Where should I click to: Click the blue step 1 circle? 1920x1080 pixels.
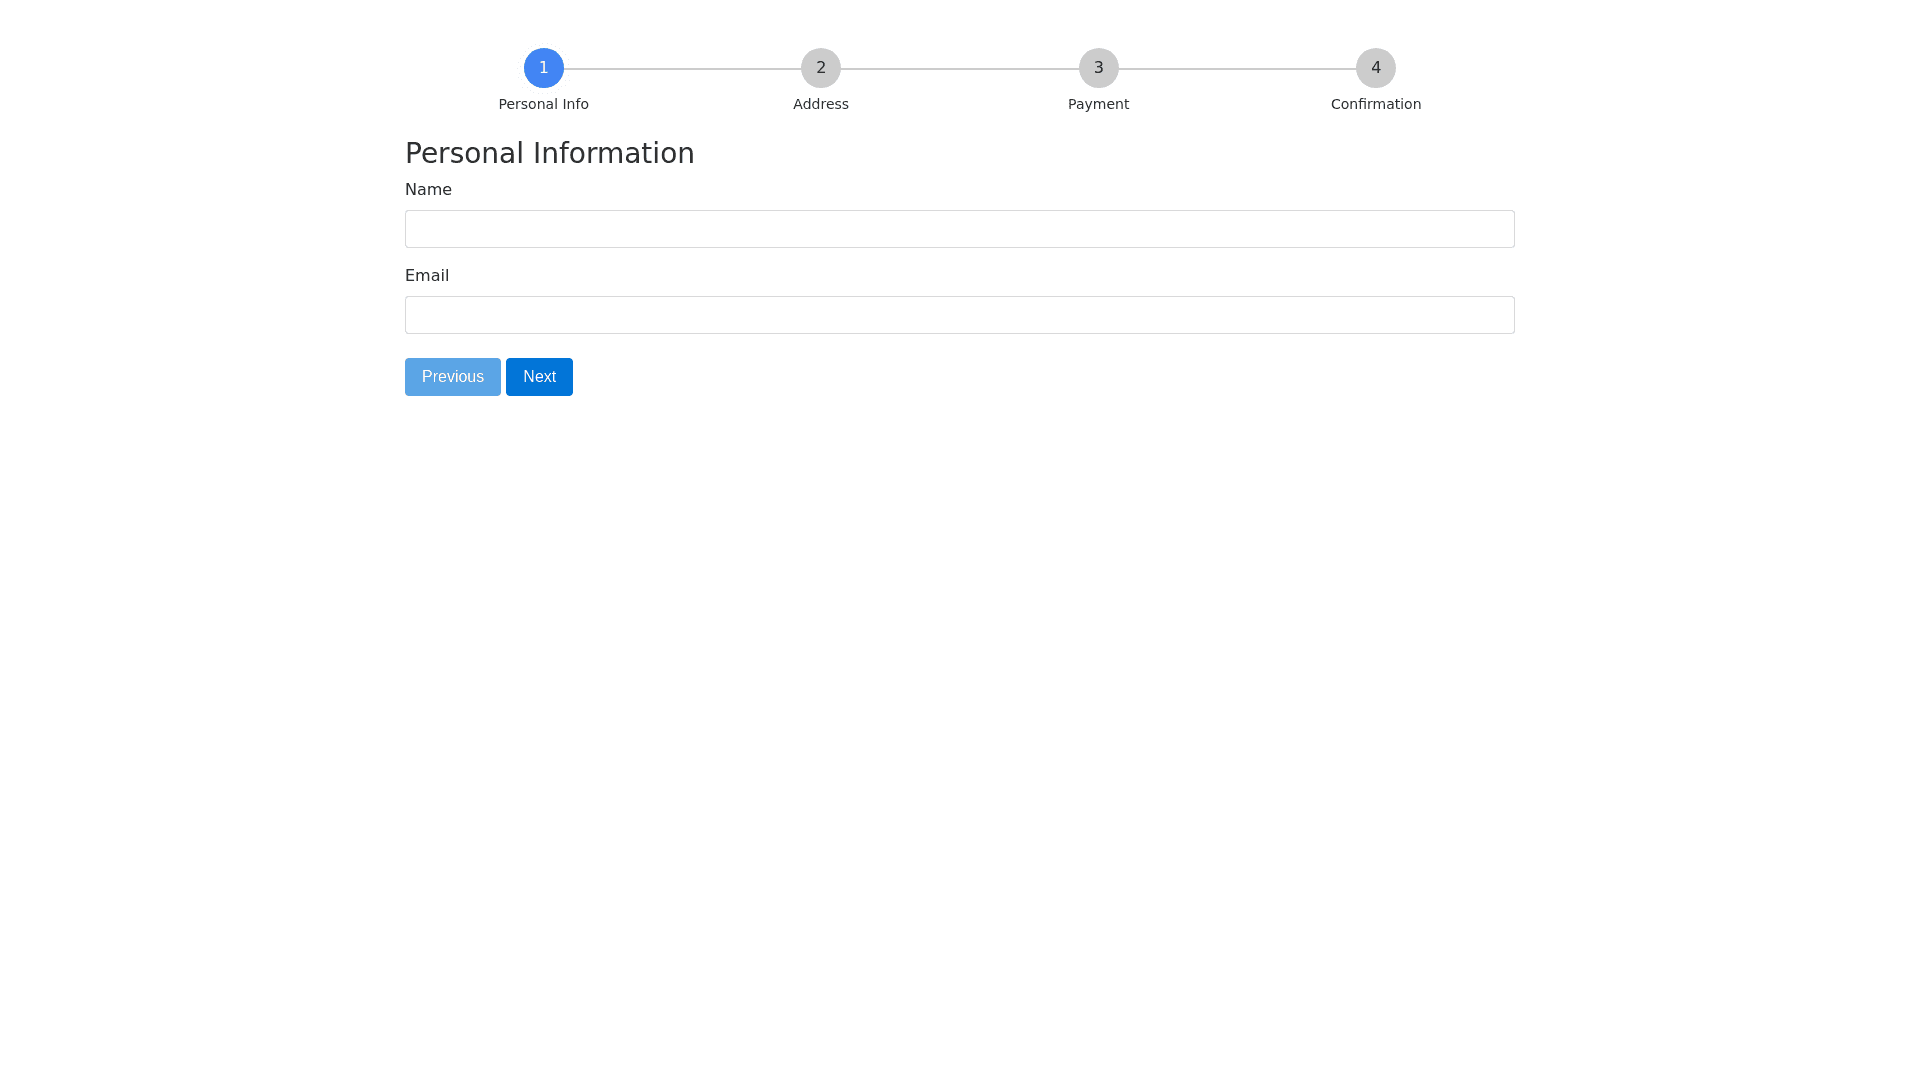point(543,68)
